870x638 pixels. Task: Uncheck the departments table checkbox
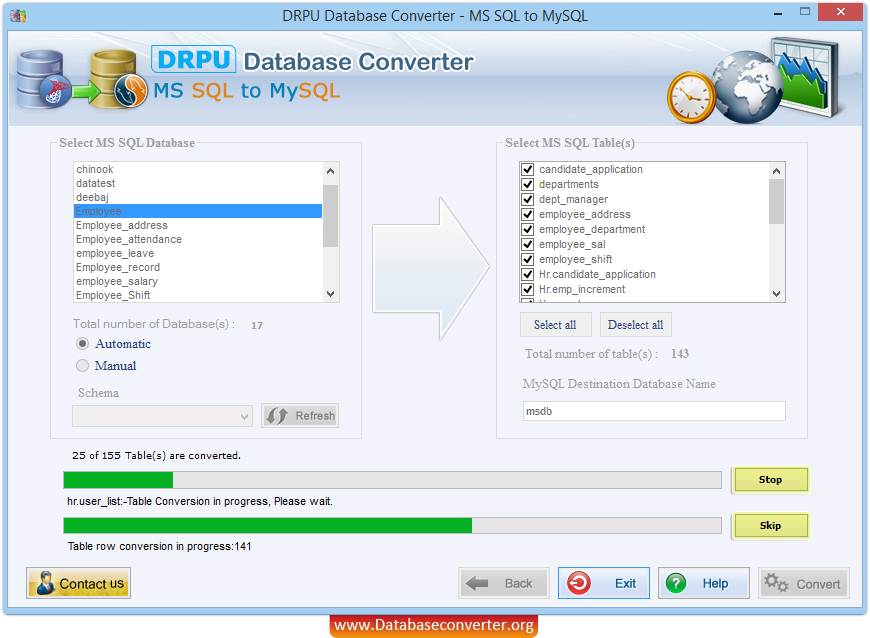528,184
